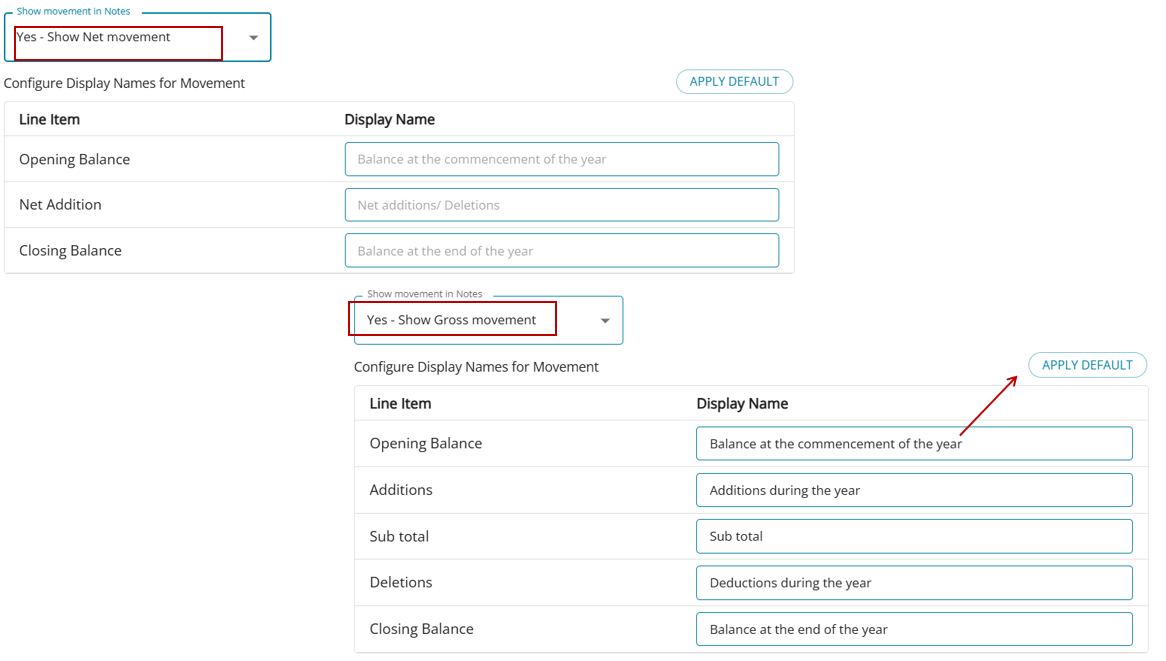Click the Display Name header in Gross movement table

point(742,404)
